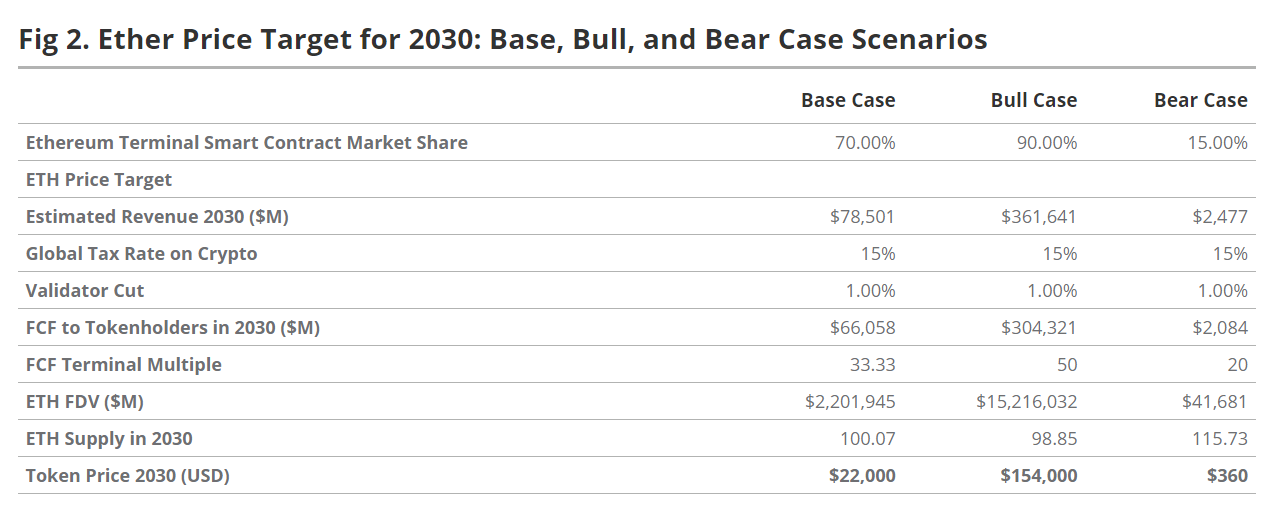Click the Token Price 2030 (USD) row label
The image size is (1288, 518).
pyautogui.click(x=128, y=476)
